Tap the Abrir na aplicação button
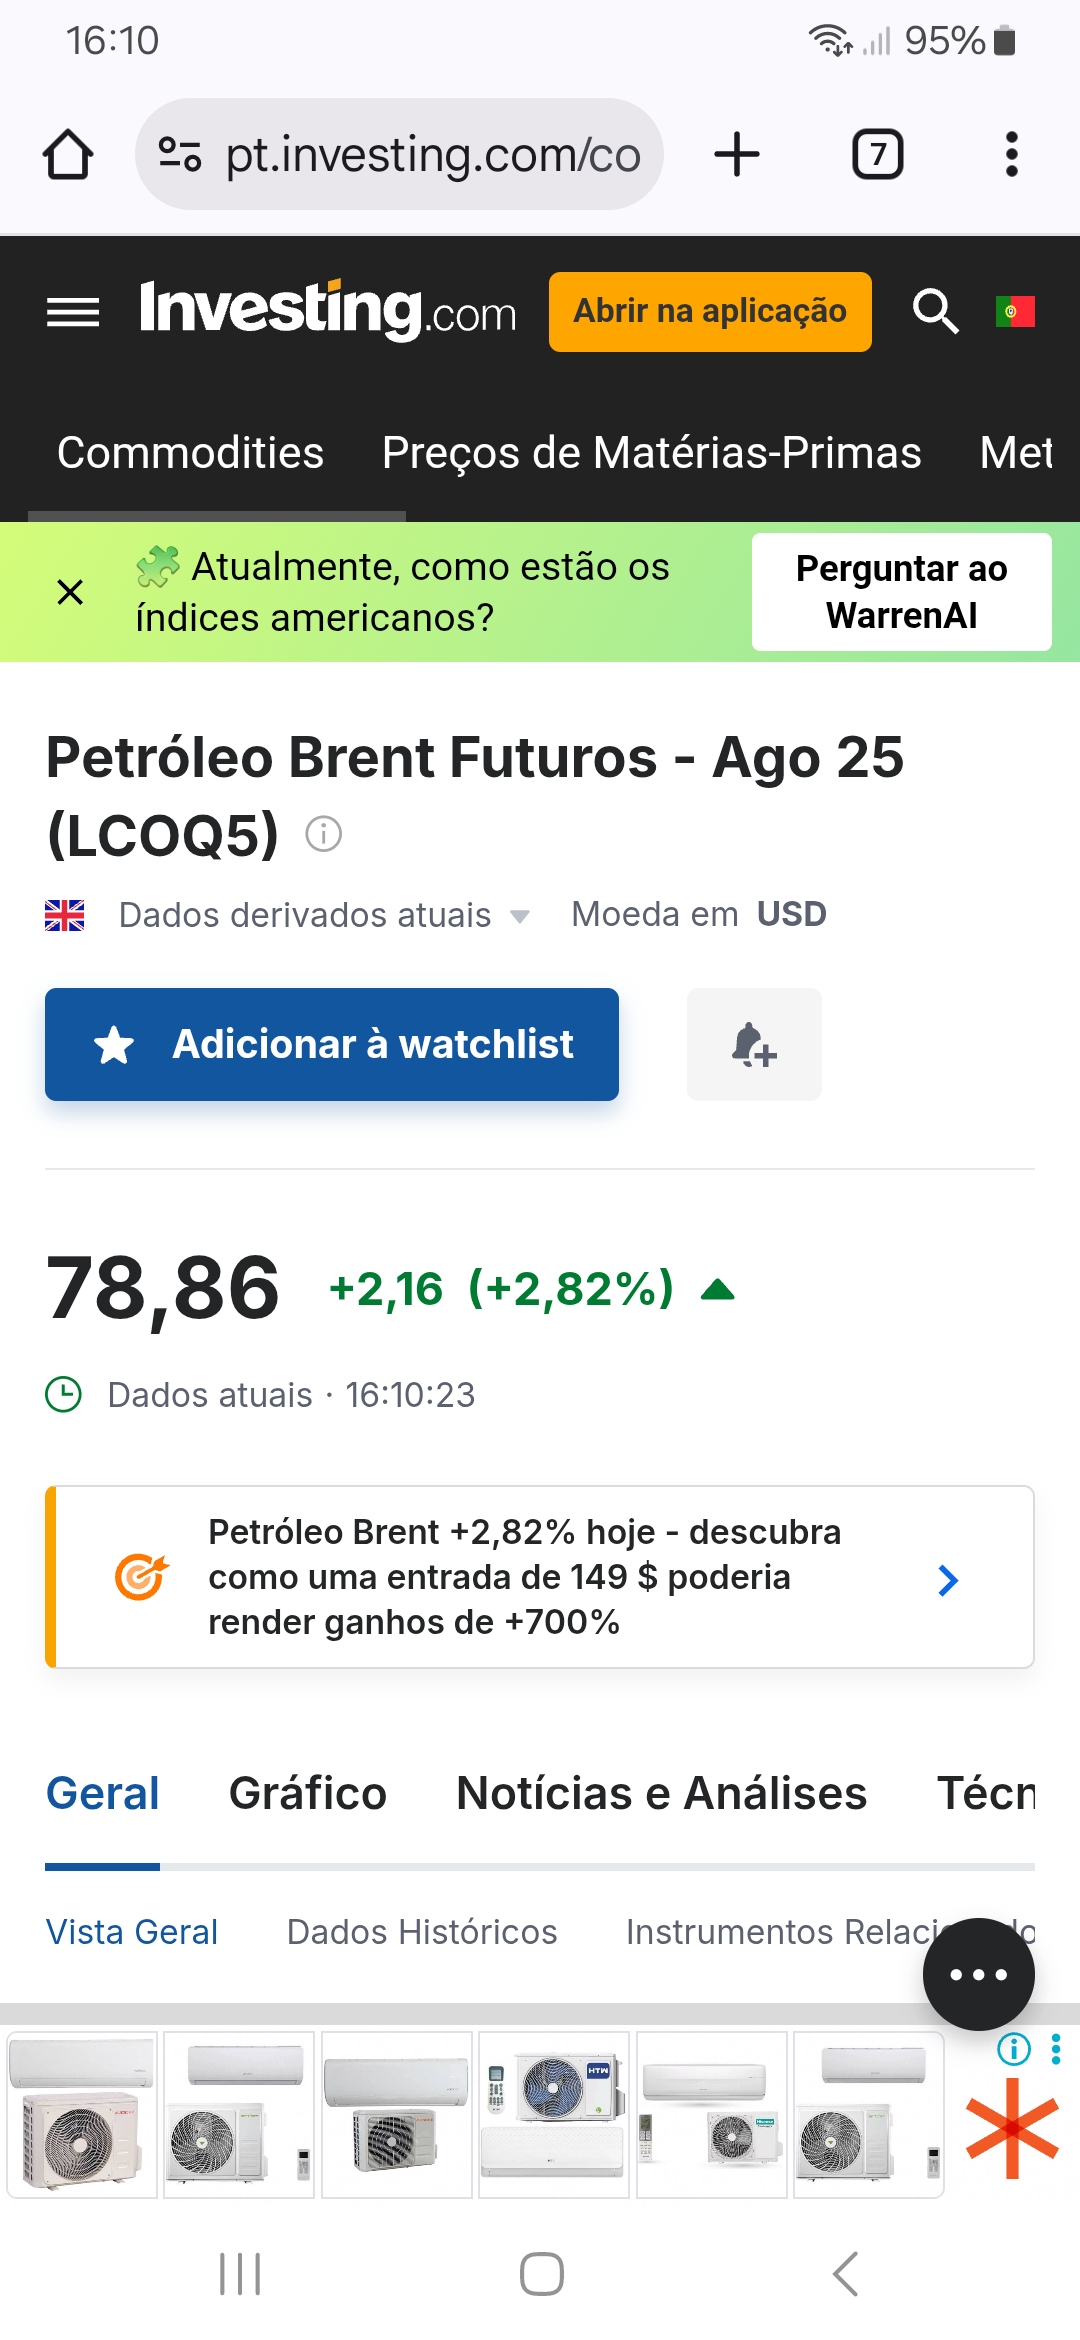This screenshot has height=2340, width=1080. pyautogui.click(x=710, y=312)
